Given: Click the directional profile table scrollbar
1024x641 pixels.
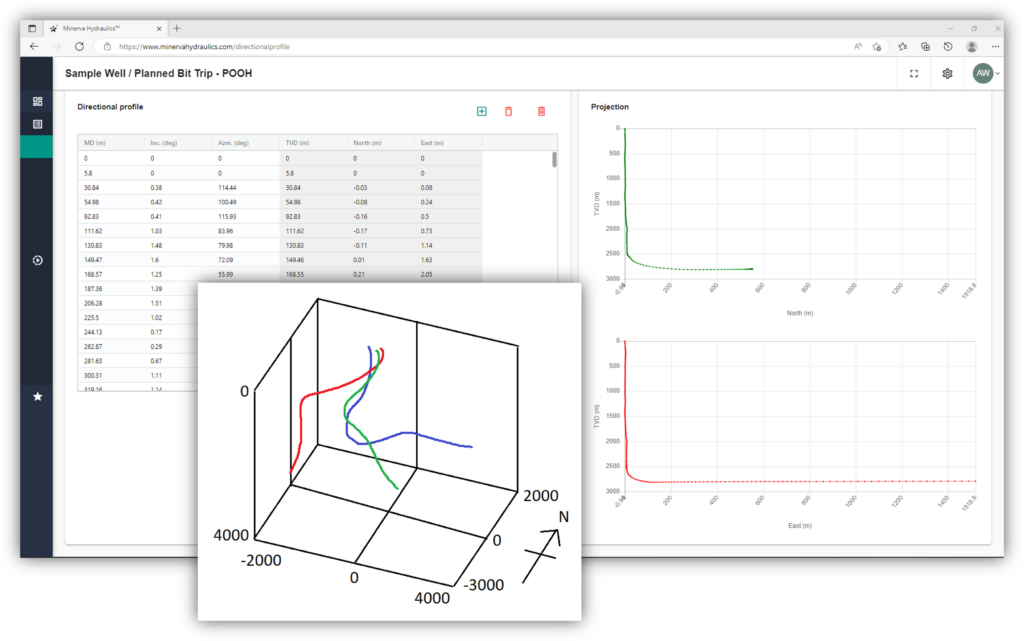Looking at the screenshot, I should coord(554,159).
